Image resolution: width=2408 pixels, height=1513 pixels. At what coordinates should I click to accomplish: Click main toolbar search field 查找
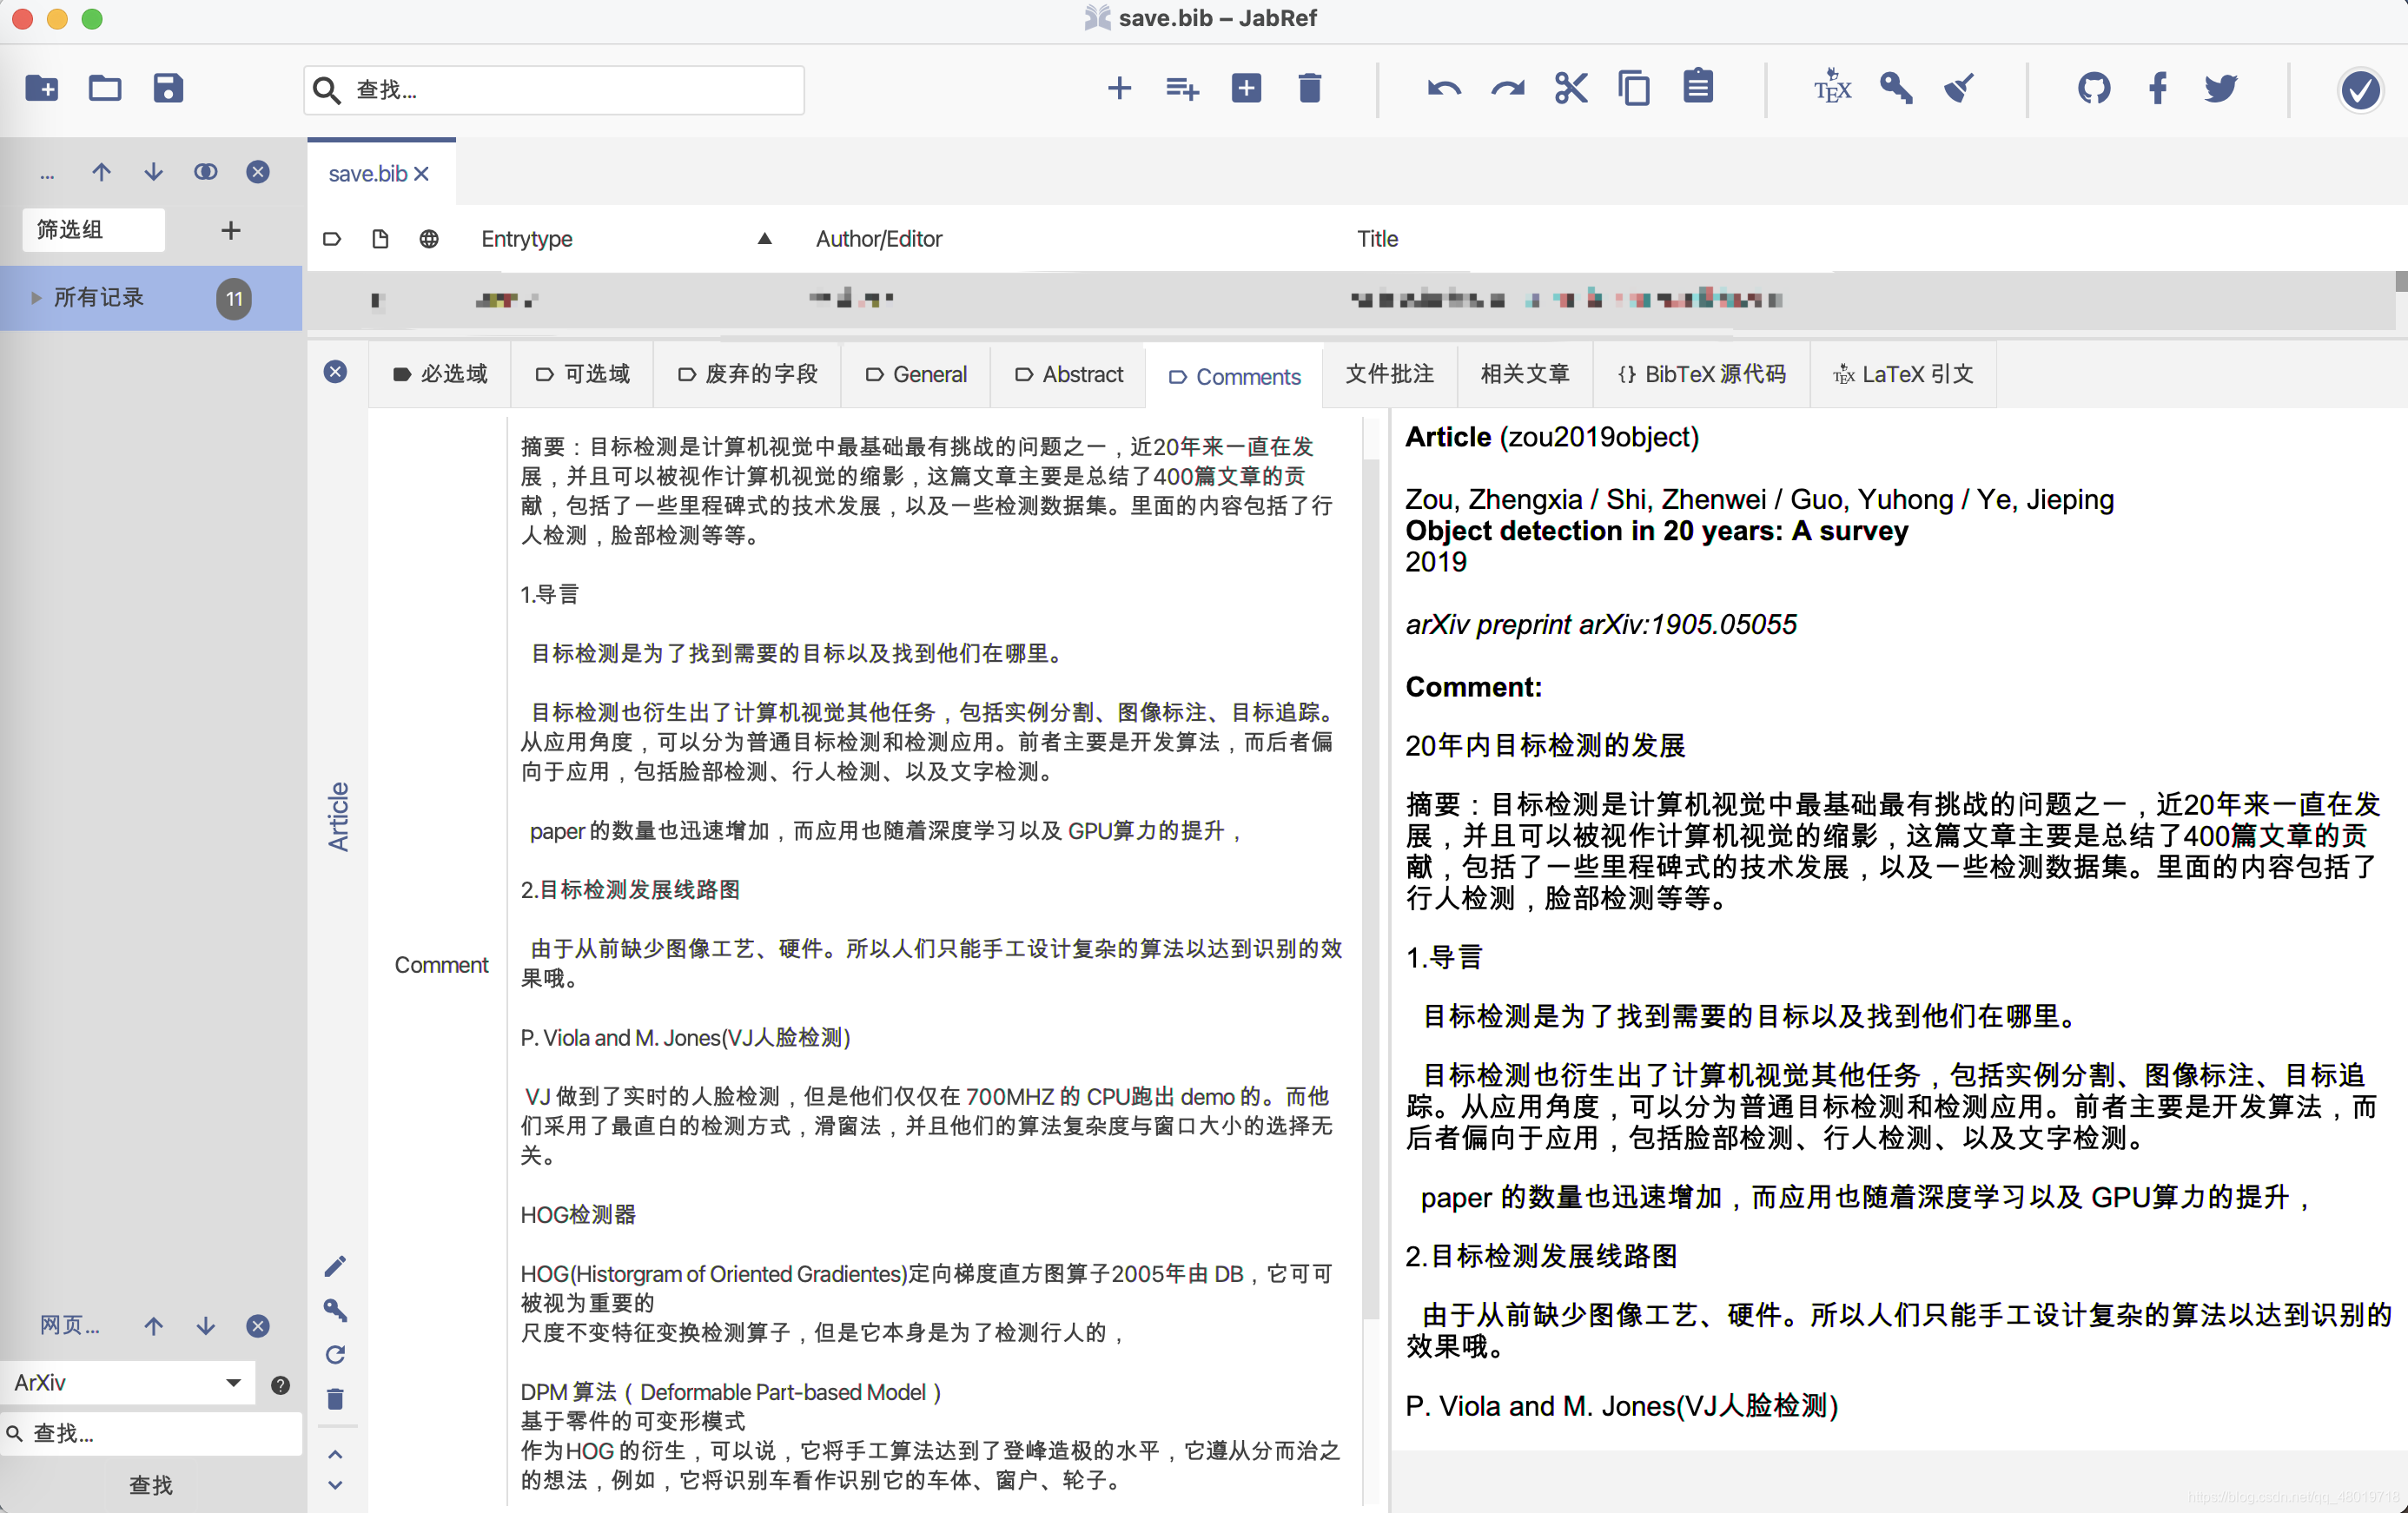[x=554, y=90]
